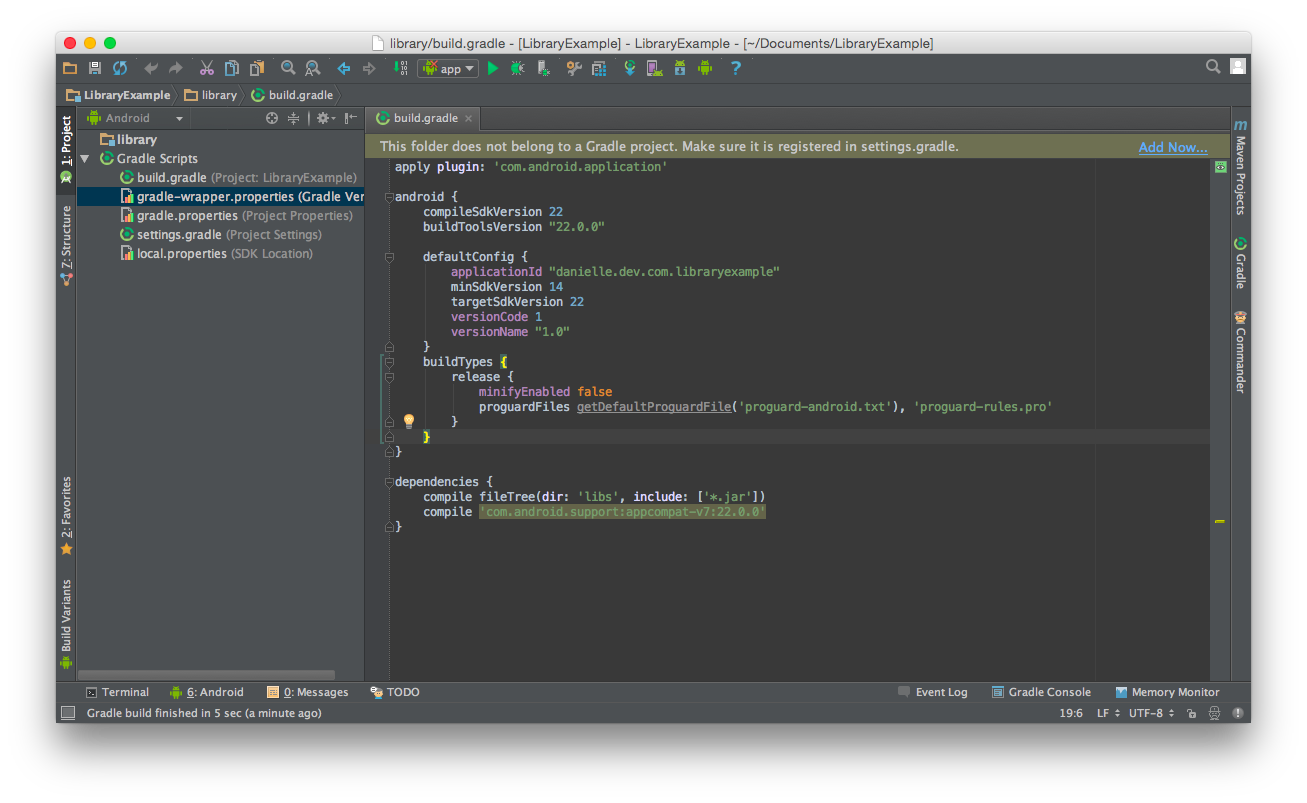Open the SDK Manager icon
The width and height of the screenshot is (1307, 803).
[680, 68]
